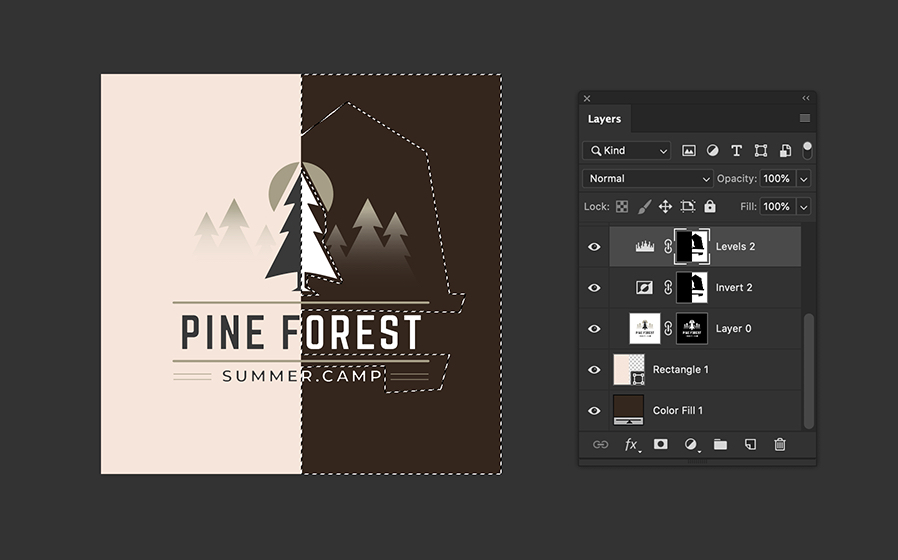Image resolution: width=898 pixels, height=560 pixels.
Task: Create a new layer
Action: pyautogui.click(x=750, y=445)
